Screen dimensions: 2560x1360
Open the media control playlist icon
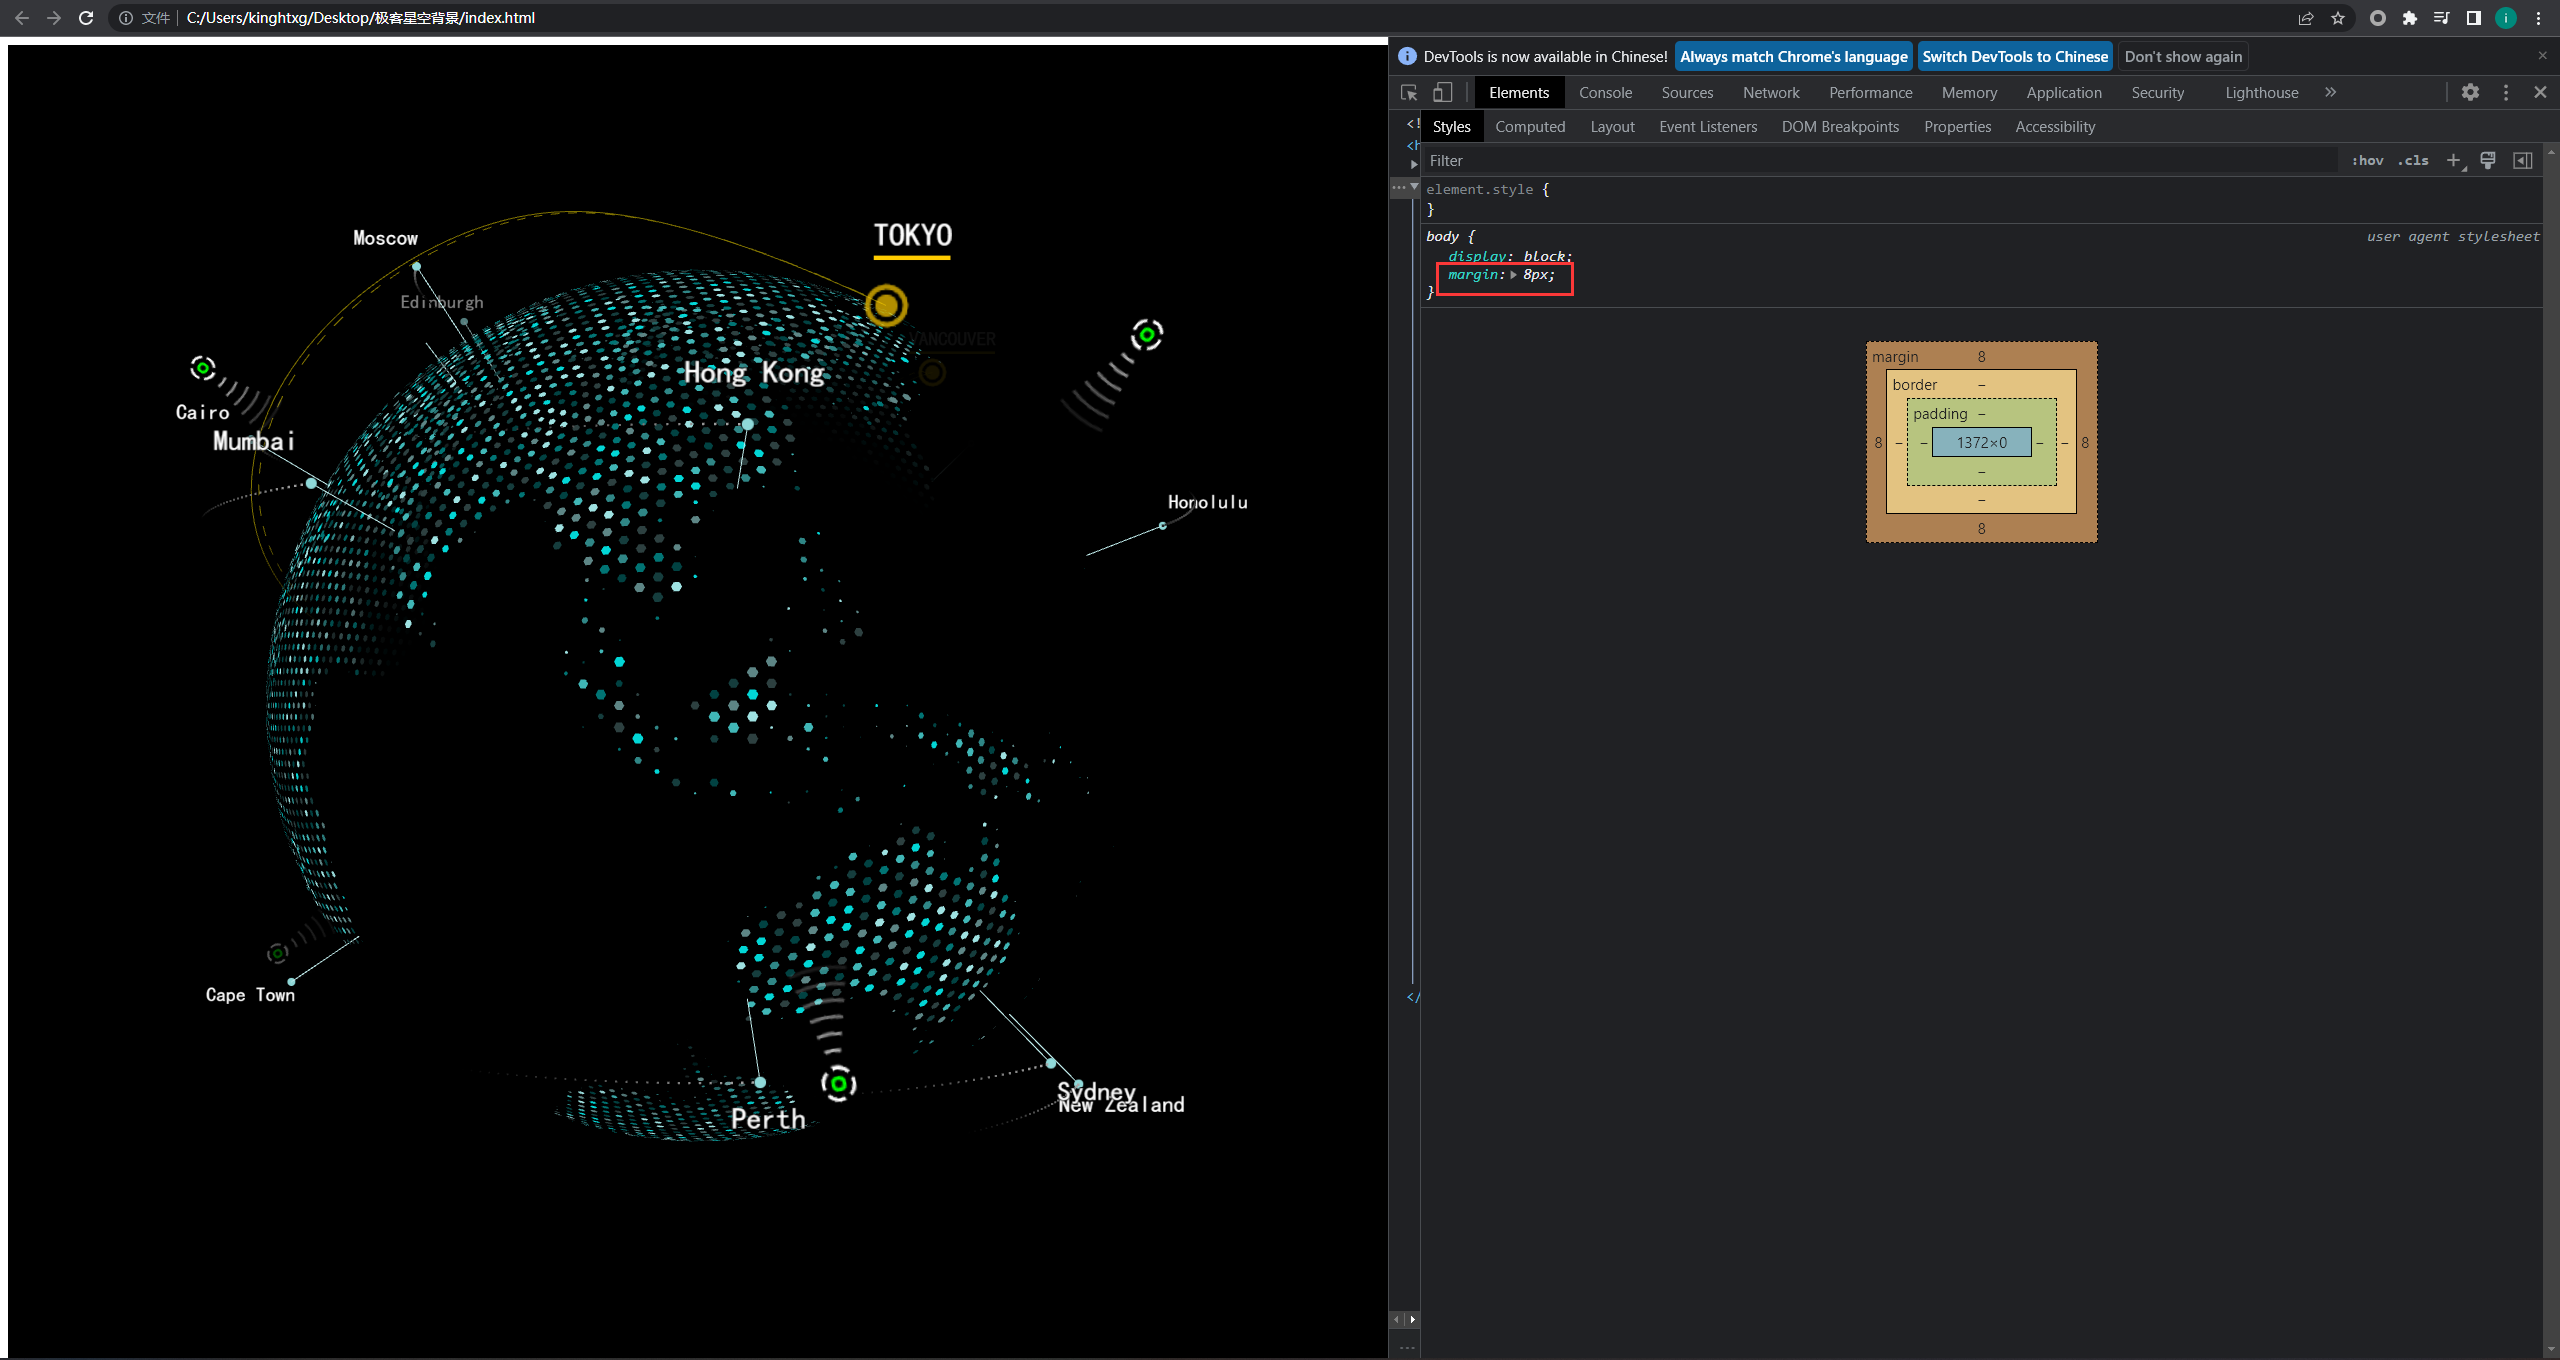click(2442, 18)
